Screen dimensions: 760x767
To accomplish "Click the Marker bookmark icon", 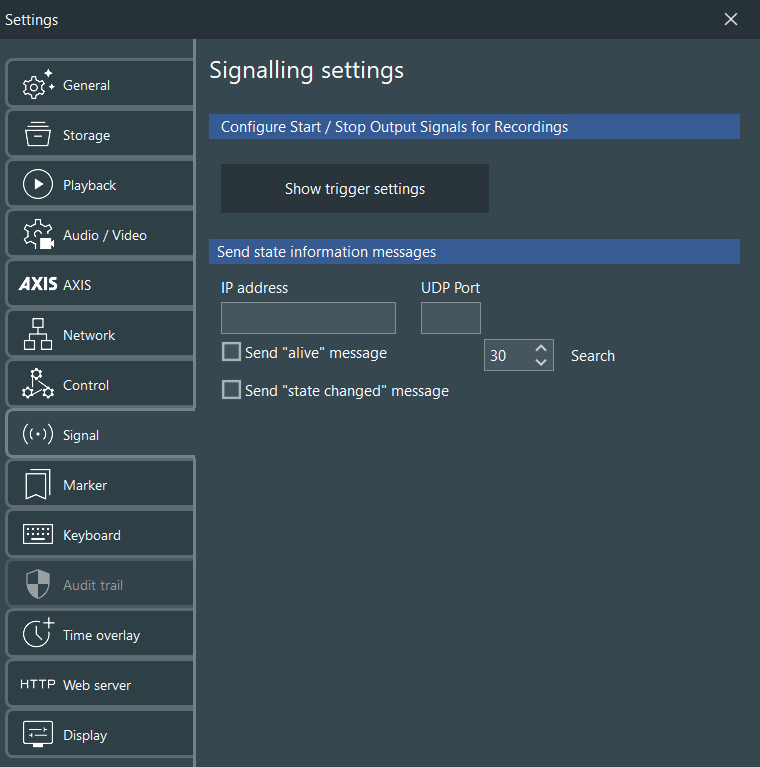I will (x=38, y=484).
